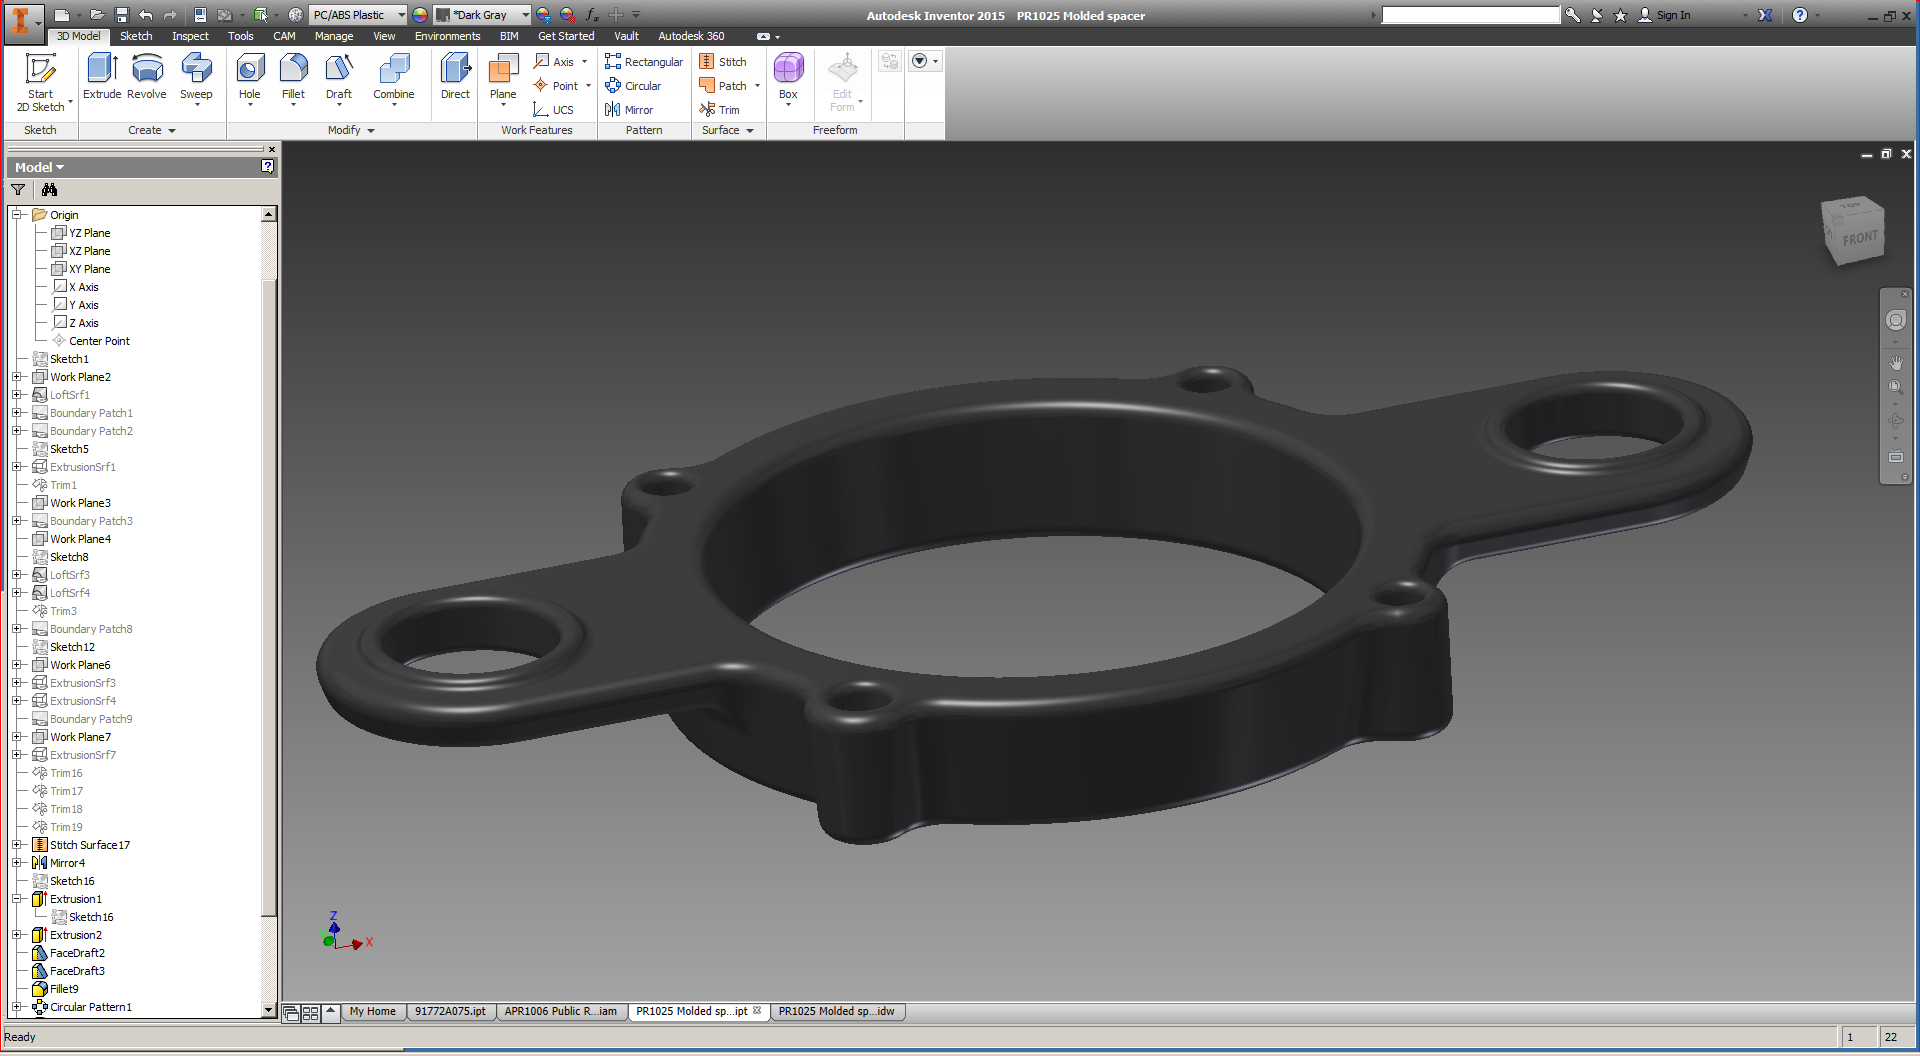The width and height of the screenshot is (1920, 1056).
Task: Select the Stitch surface tool
Action: click(x=723, y=62)
